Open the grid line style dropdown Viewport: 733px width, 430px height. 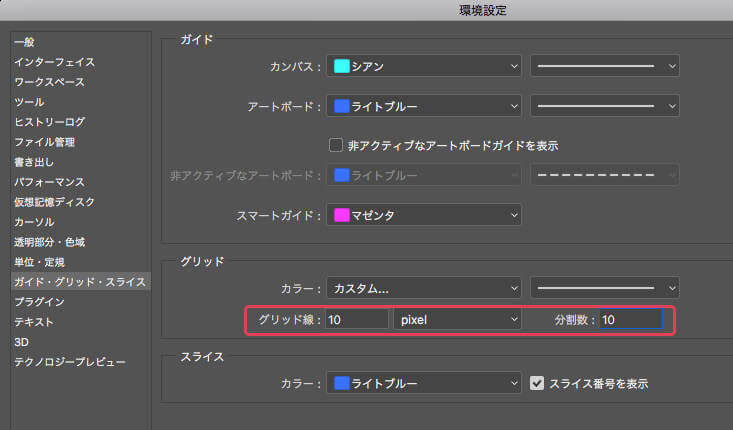click(604, 288)
